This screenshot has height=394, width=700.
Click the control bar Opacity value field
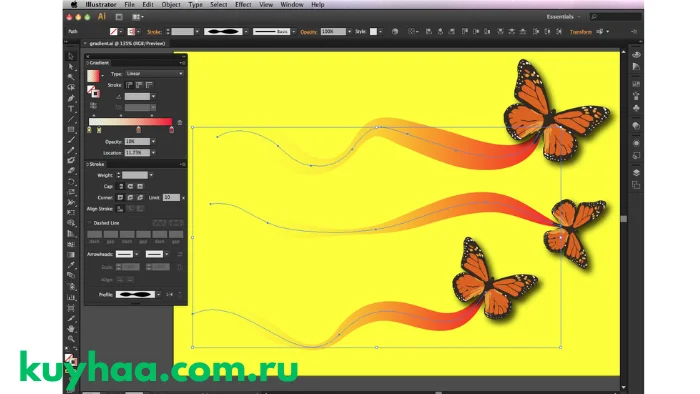coord(333,32)
